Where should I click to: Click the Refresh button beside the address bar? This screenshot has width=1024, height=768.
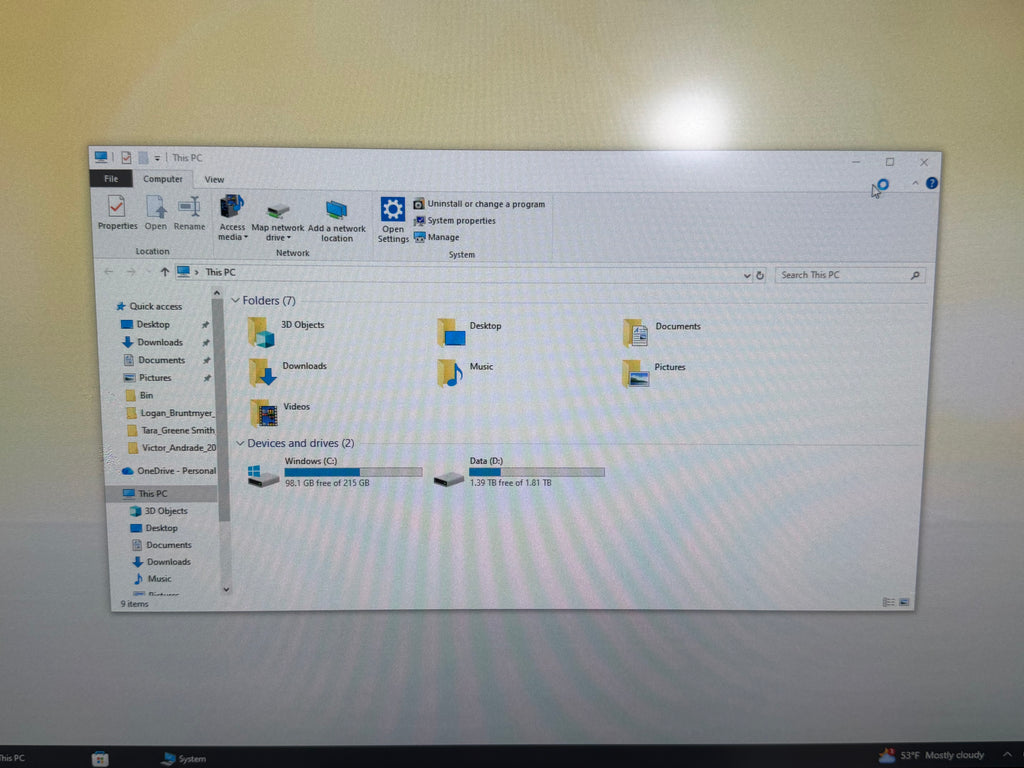point(760,276)
